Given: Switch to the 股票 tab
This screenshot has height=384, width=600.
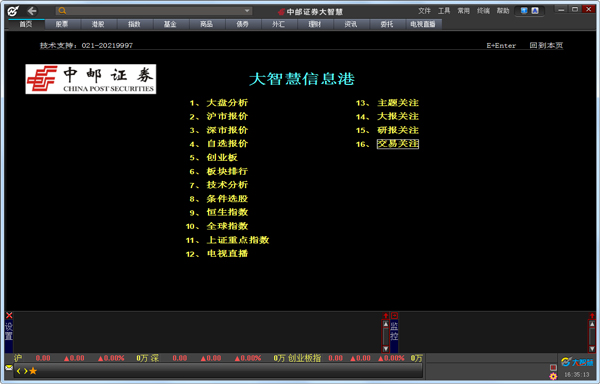Looking at the screenshot, I should (x=62, y=24).
